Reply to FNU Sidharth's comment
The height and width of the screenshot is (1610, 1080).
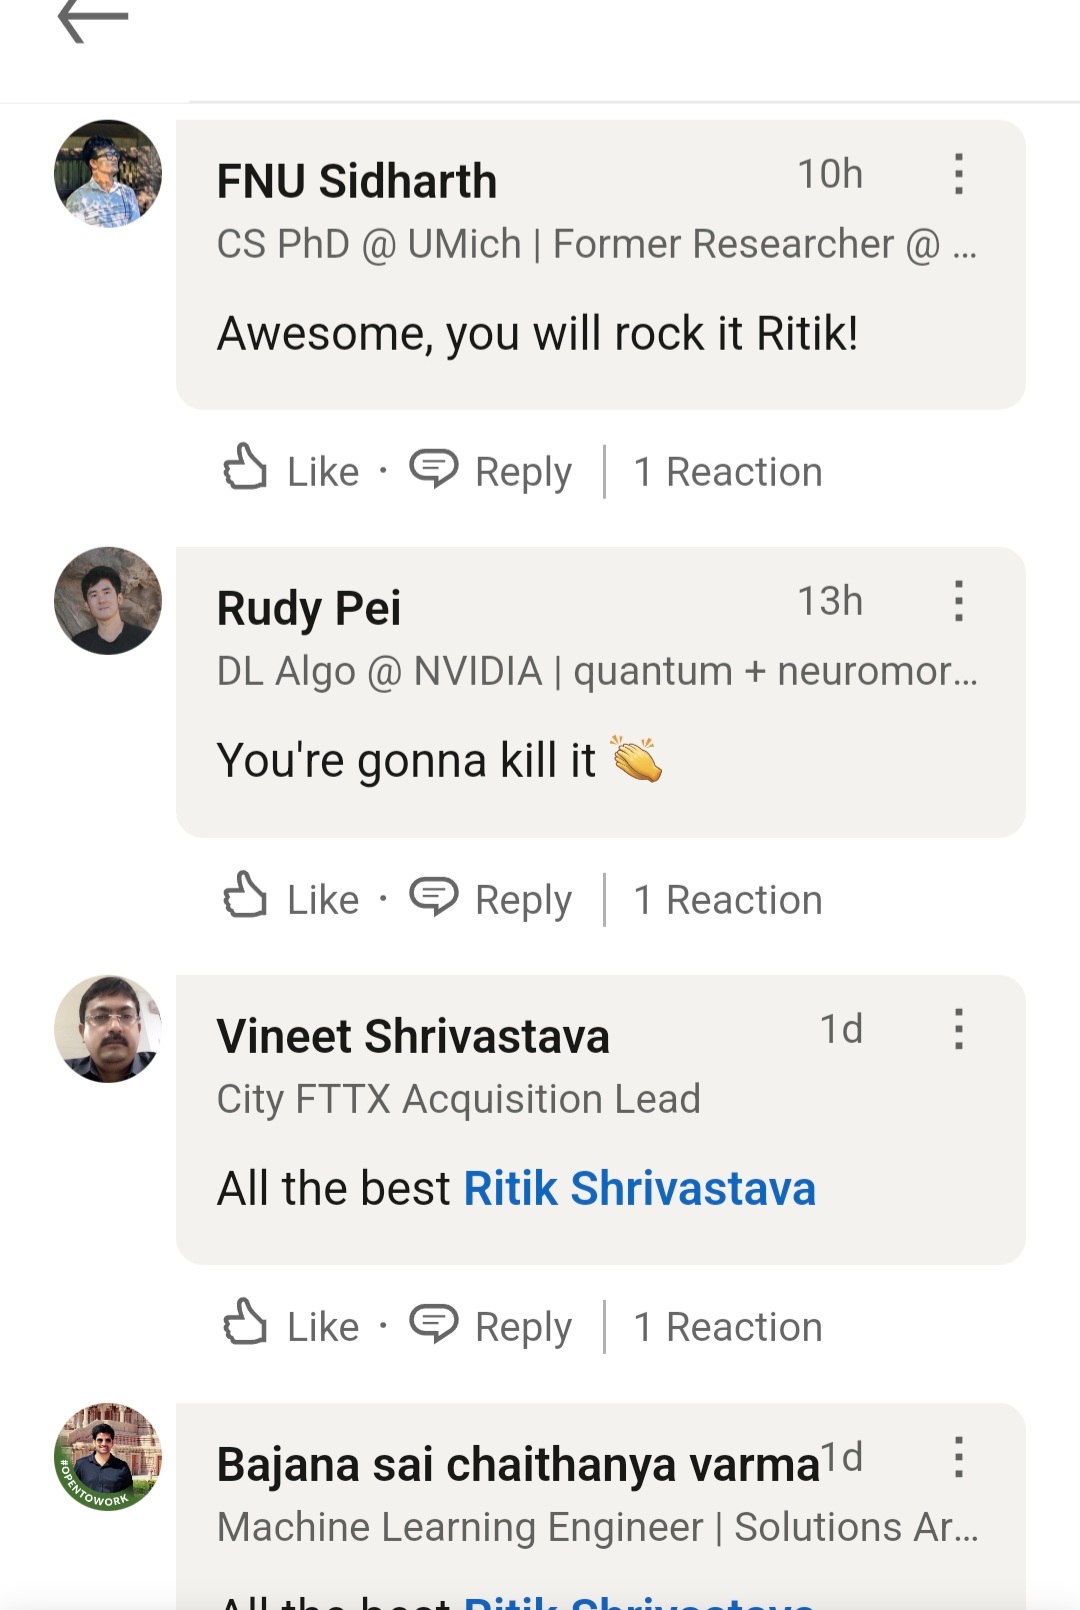click(x=491, y=470)
